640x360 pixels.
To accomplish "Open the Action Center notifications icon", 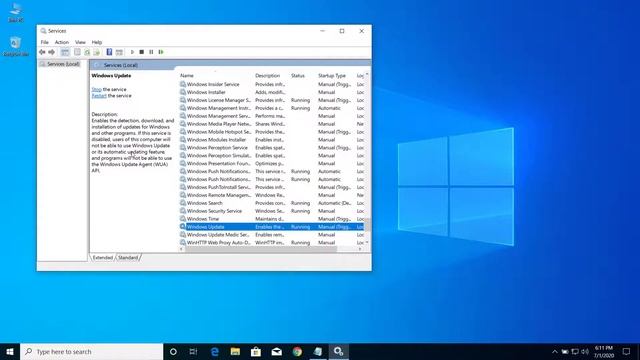I will pyautogui.click(x=626, y=351).
